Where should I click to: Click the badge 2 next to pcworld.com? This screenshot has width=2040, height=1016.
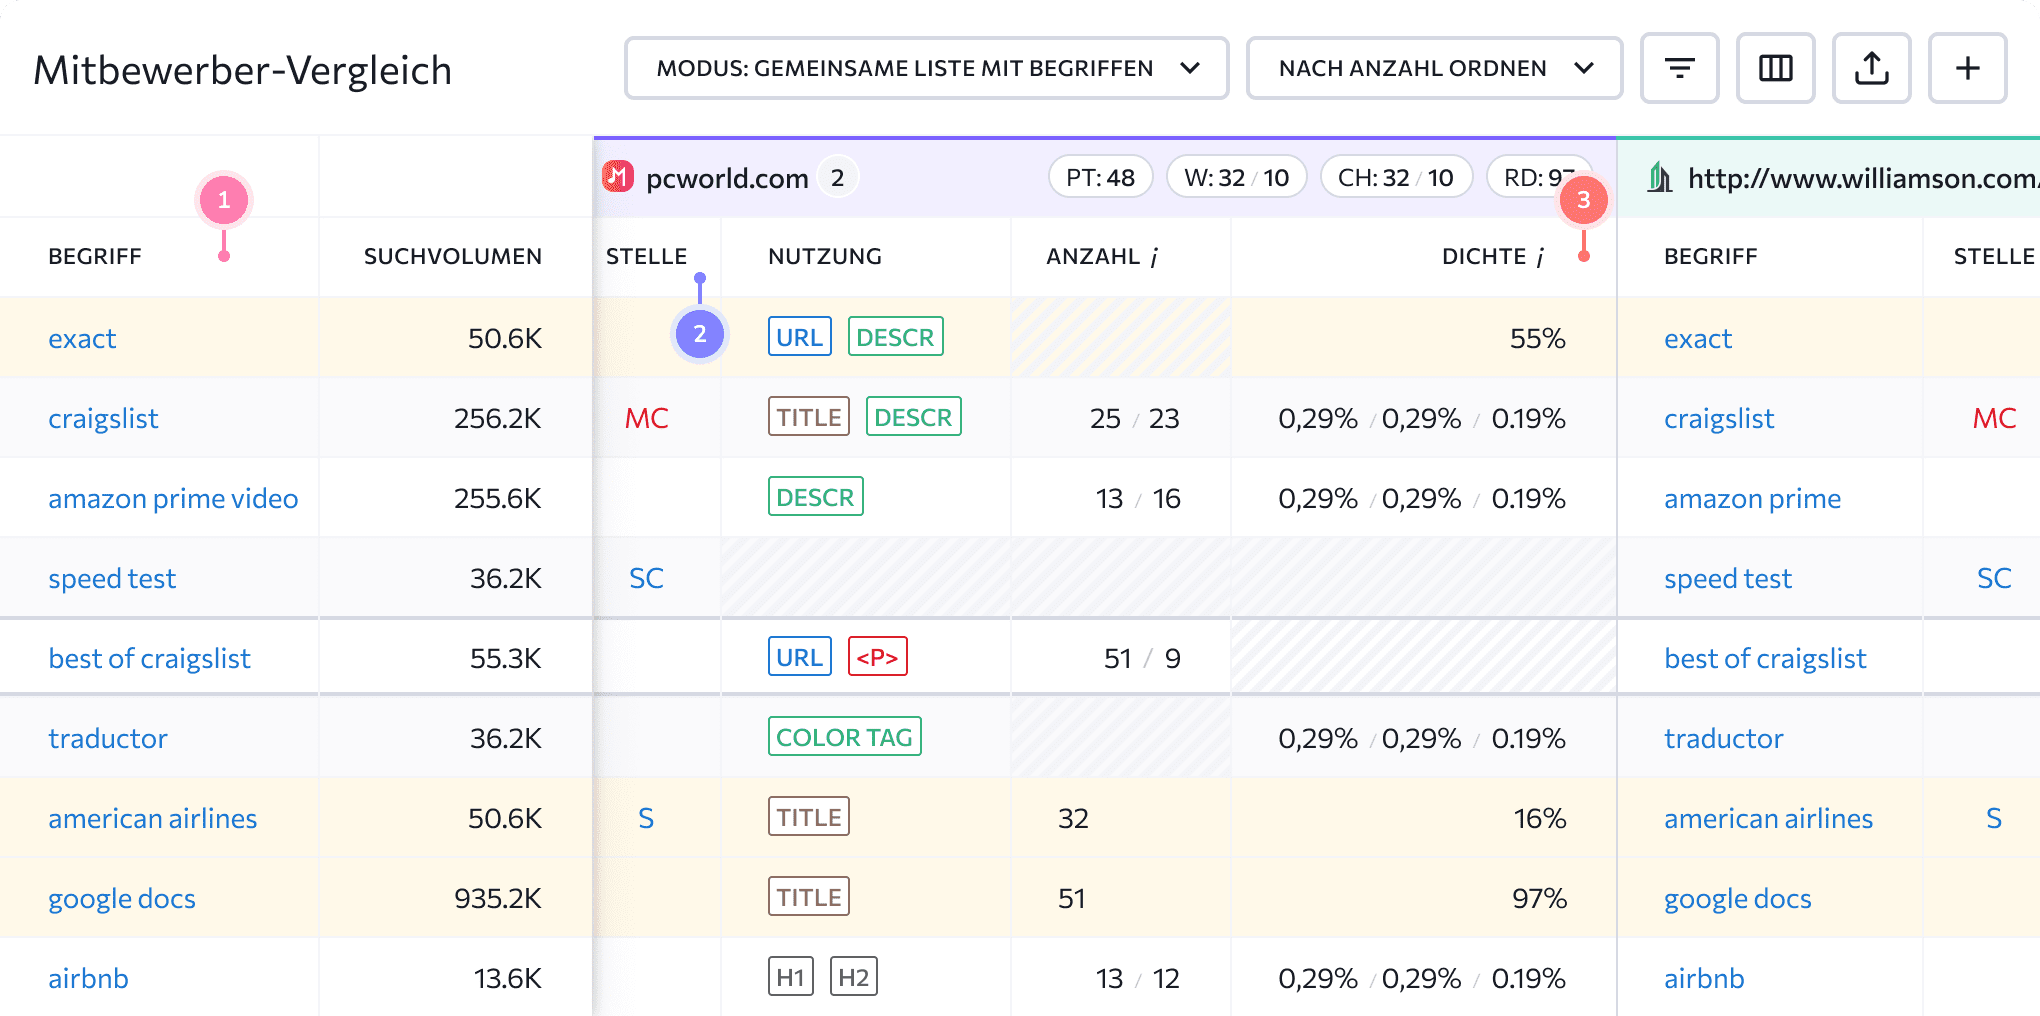[x=837, y=178]
